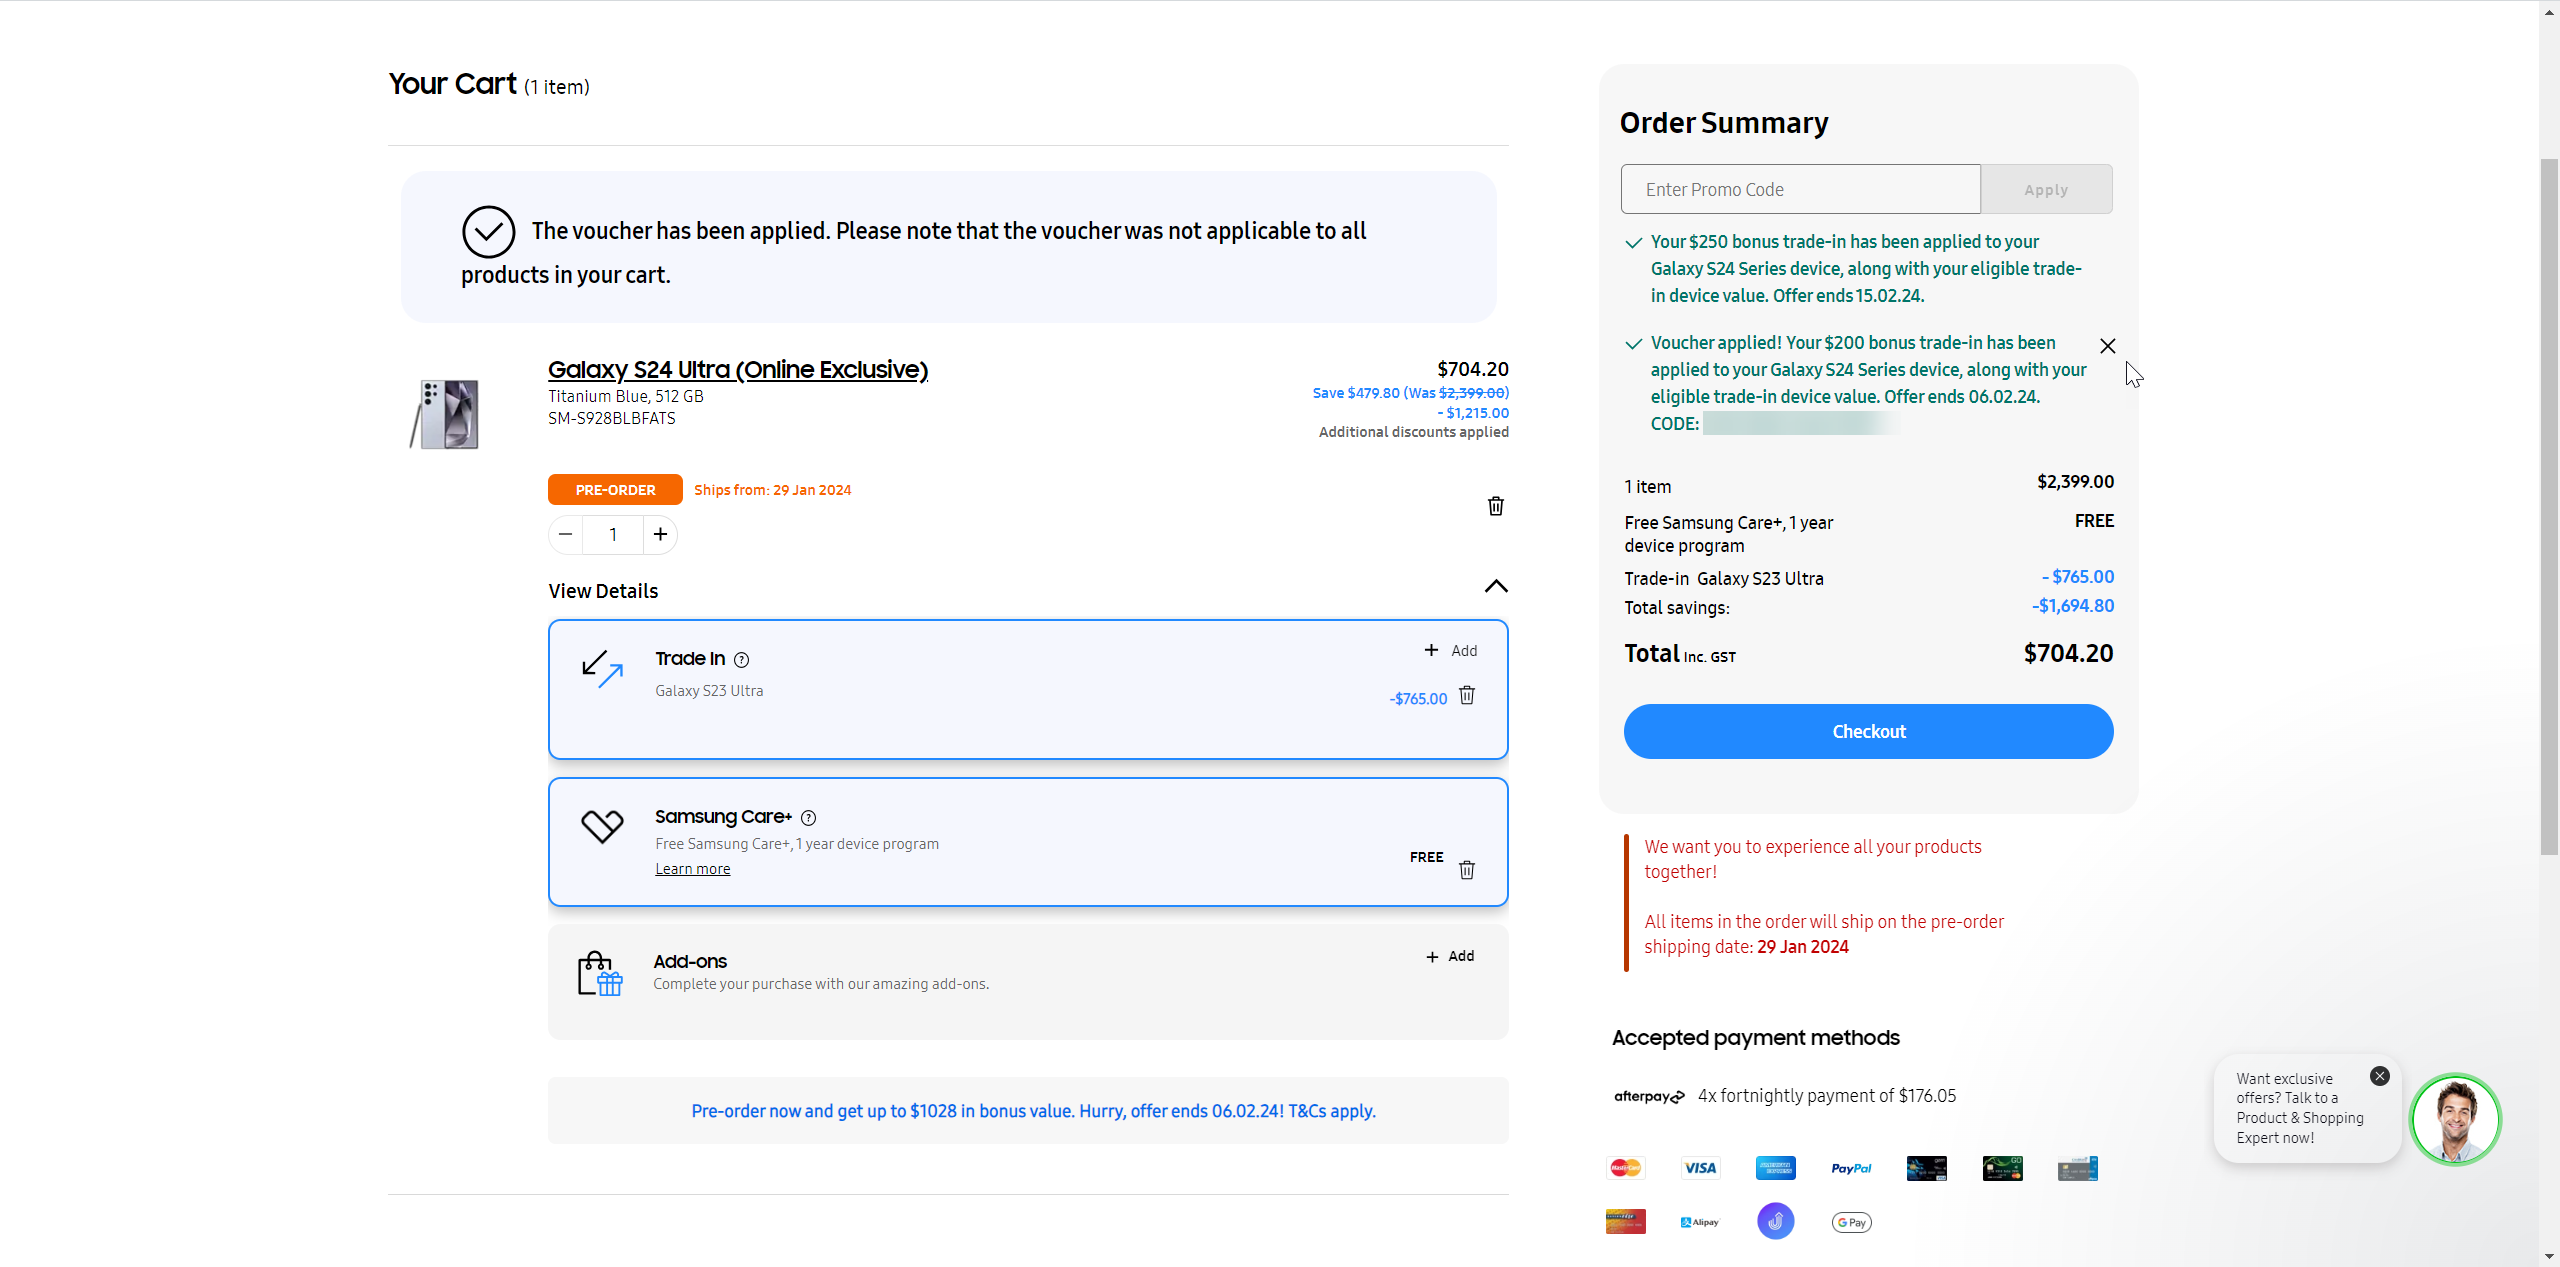
Task: Apply the entered promo code
Action: [2046, 189]
